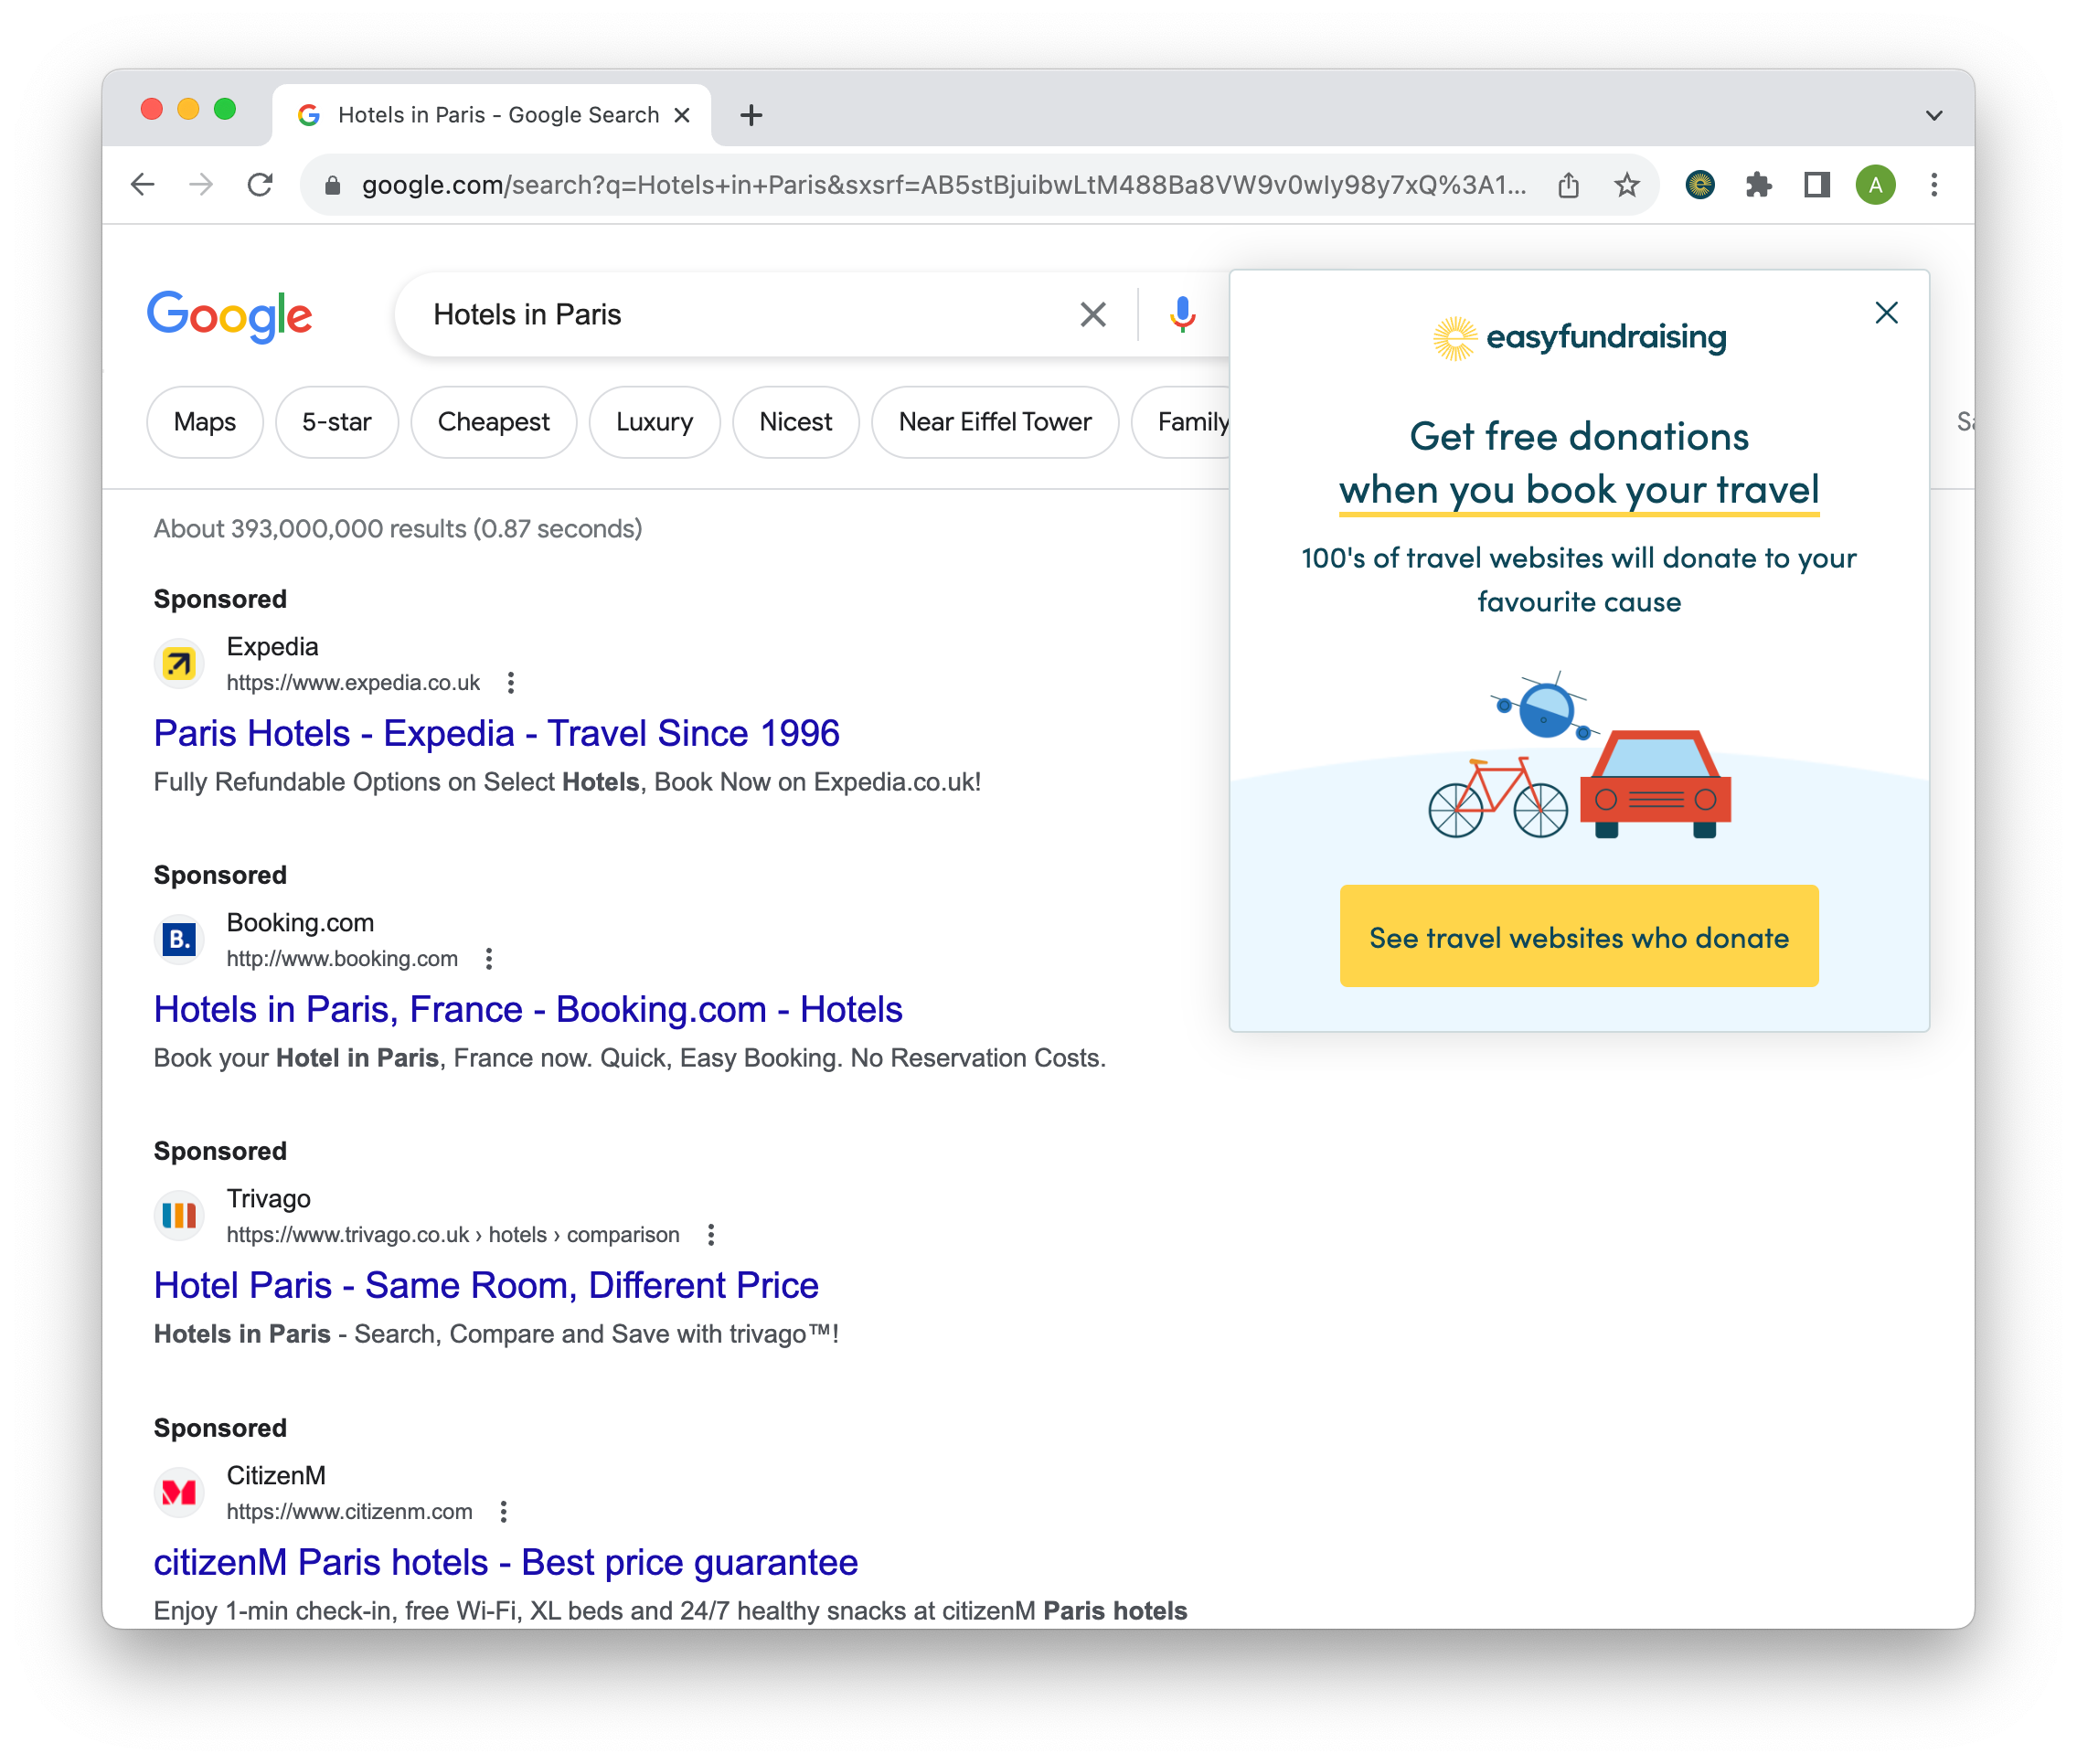2077x1764 pixels.
Task: Click See travel websites who donate button
Action: click(x=1579, y=937)
